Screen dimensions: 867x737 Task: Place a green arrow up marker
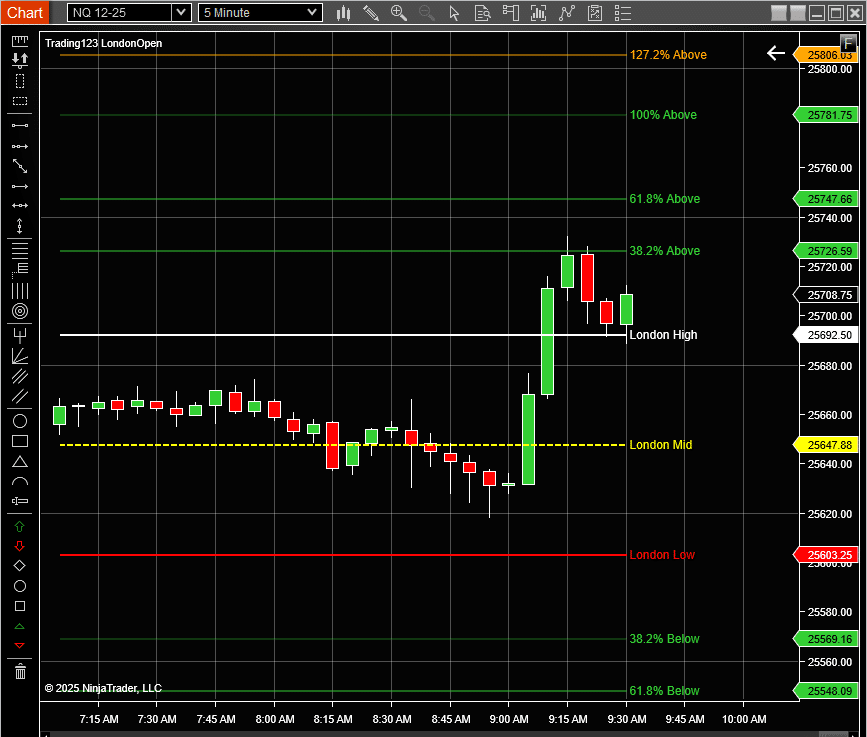tap(20, 526)
